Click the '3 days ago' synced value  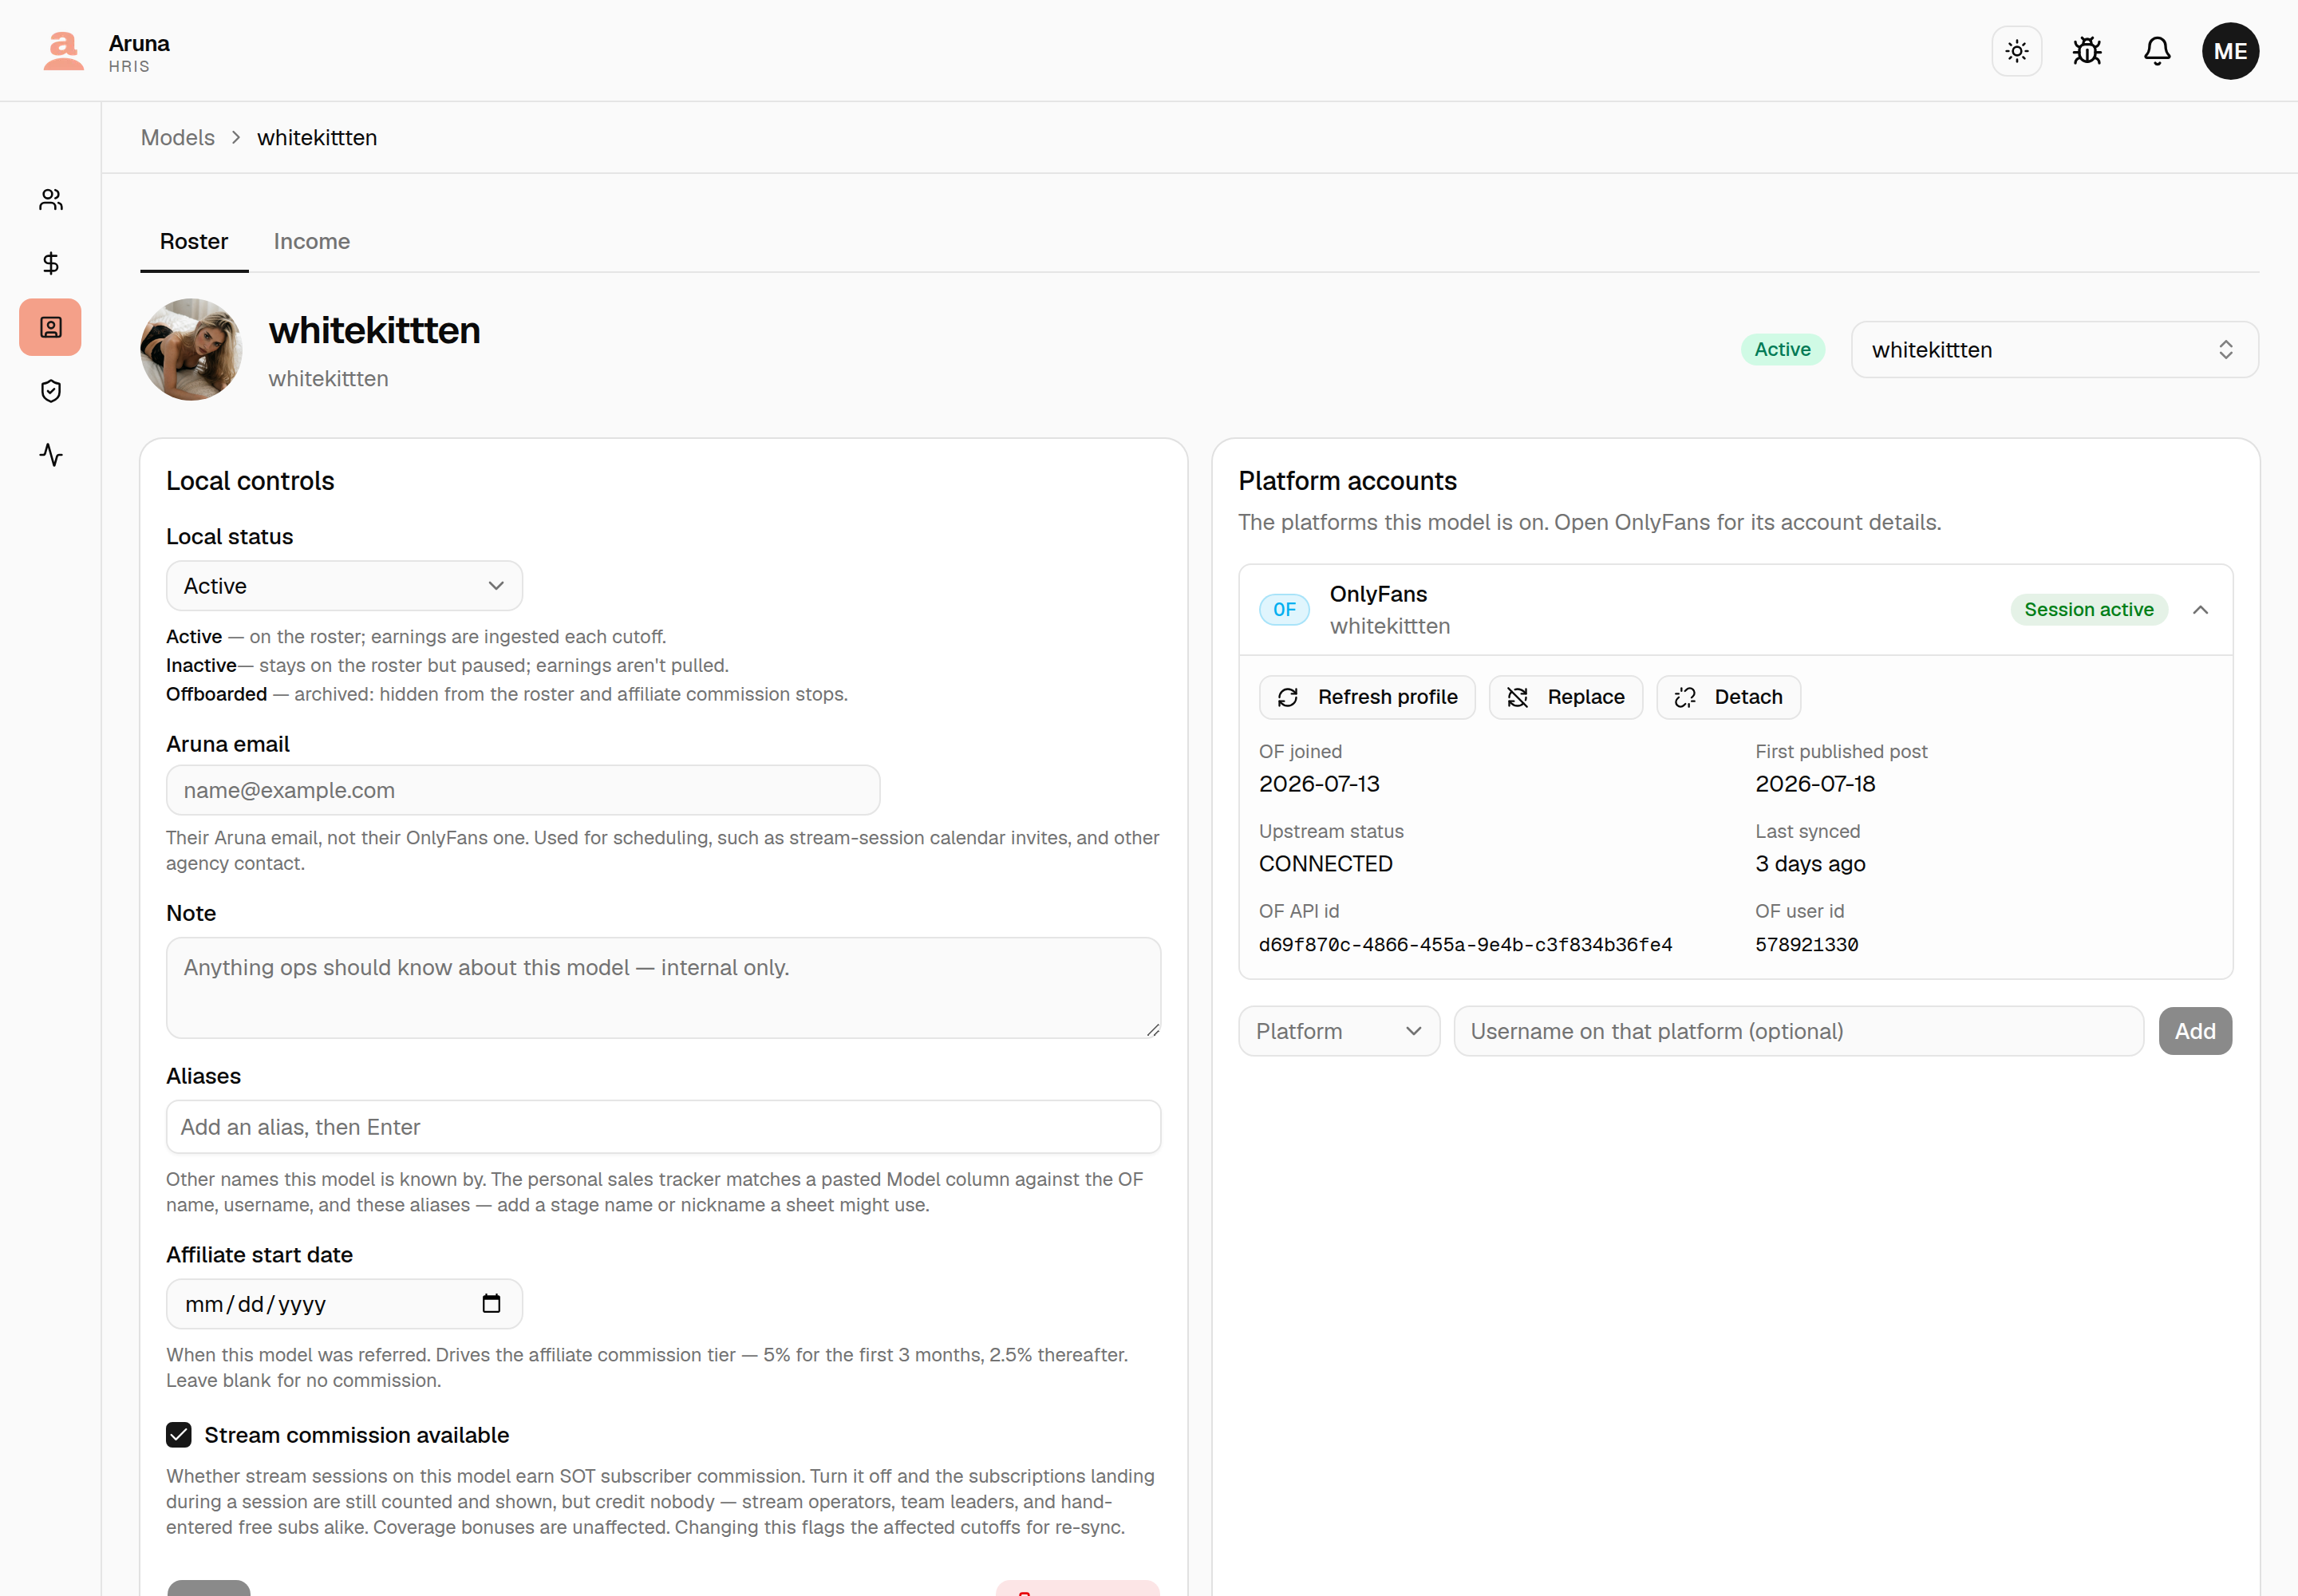click(x=1810, y=864)
